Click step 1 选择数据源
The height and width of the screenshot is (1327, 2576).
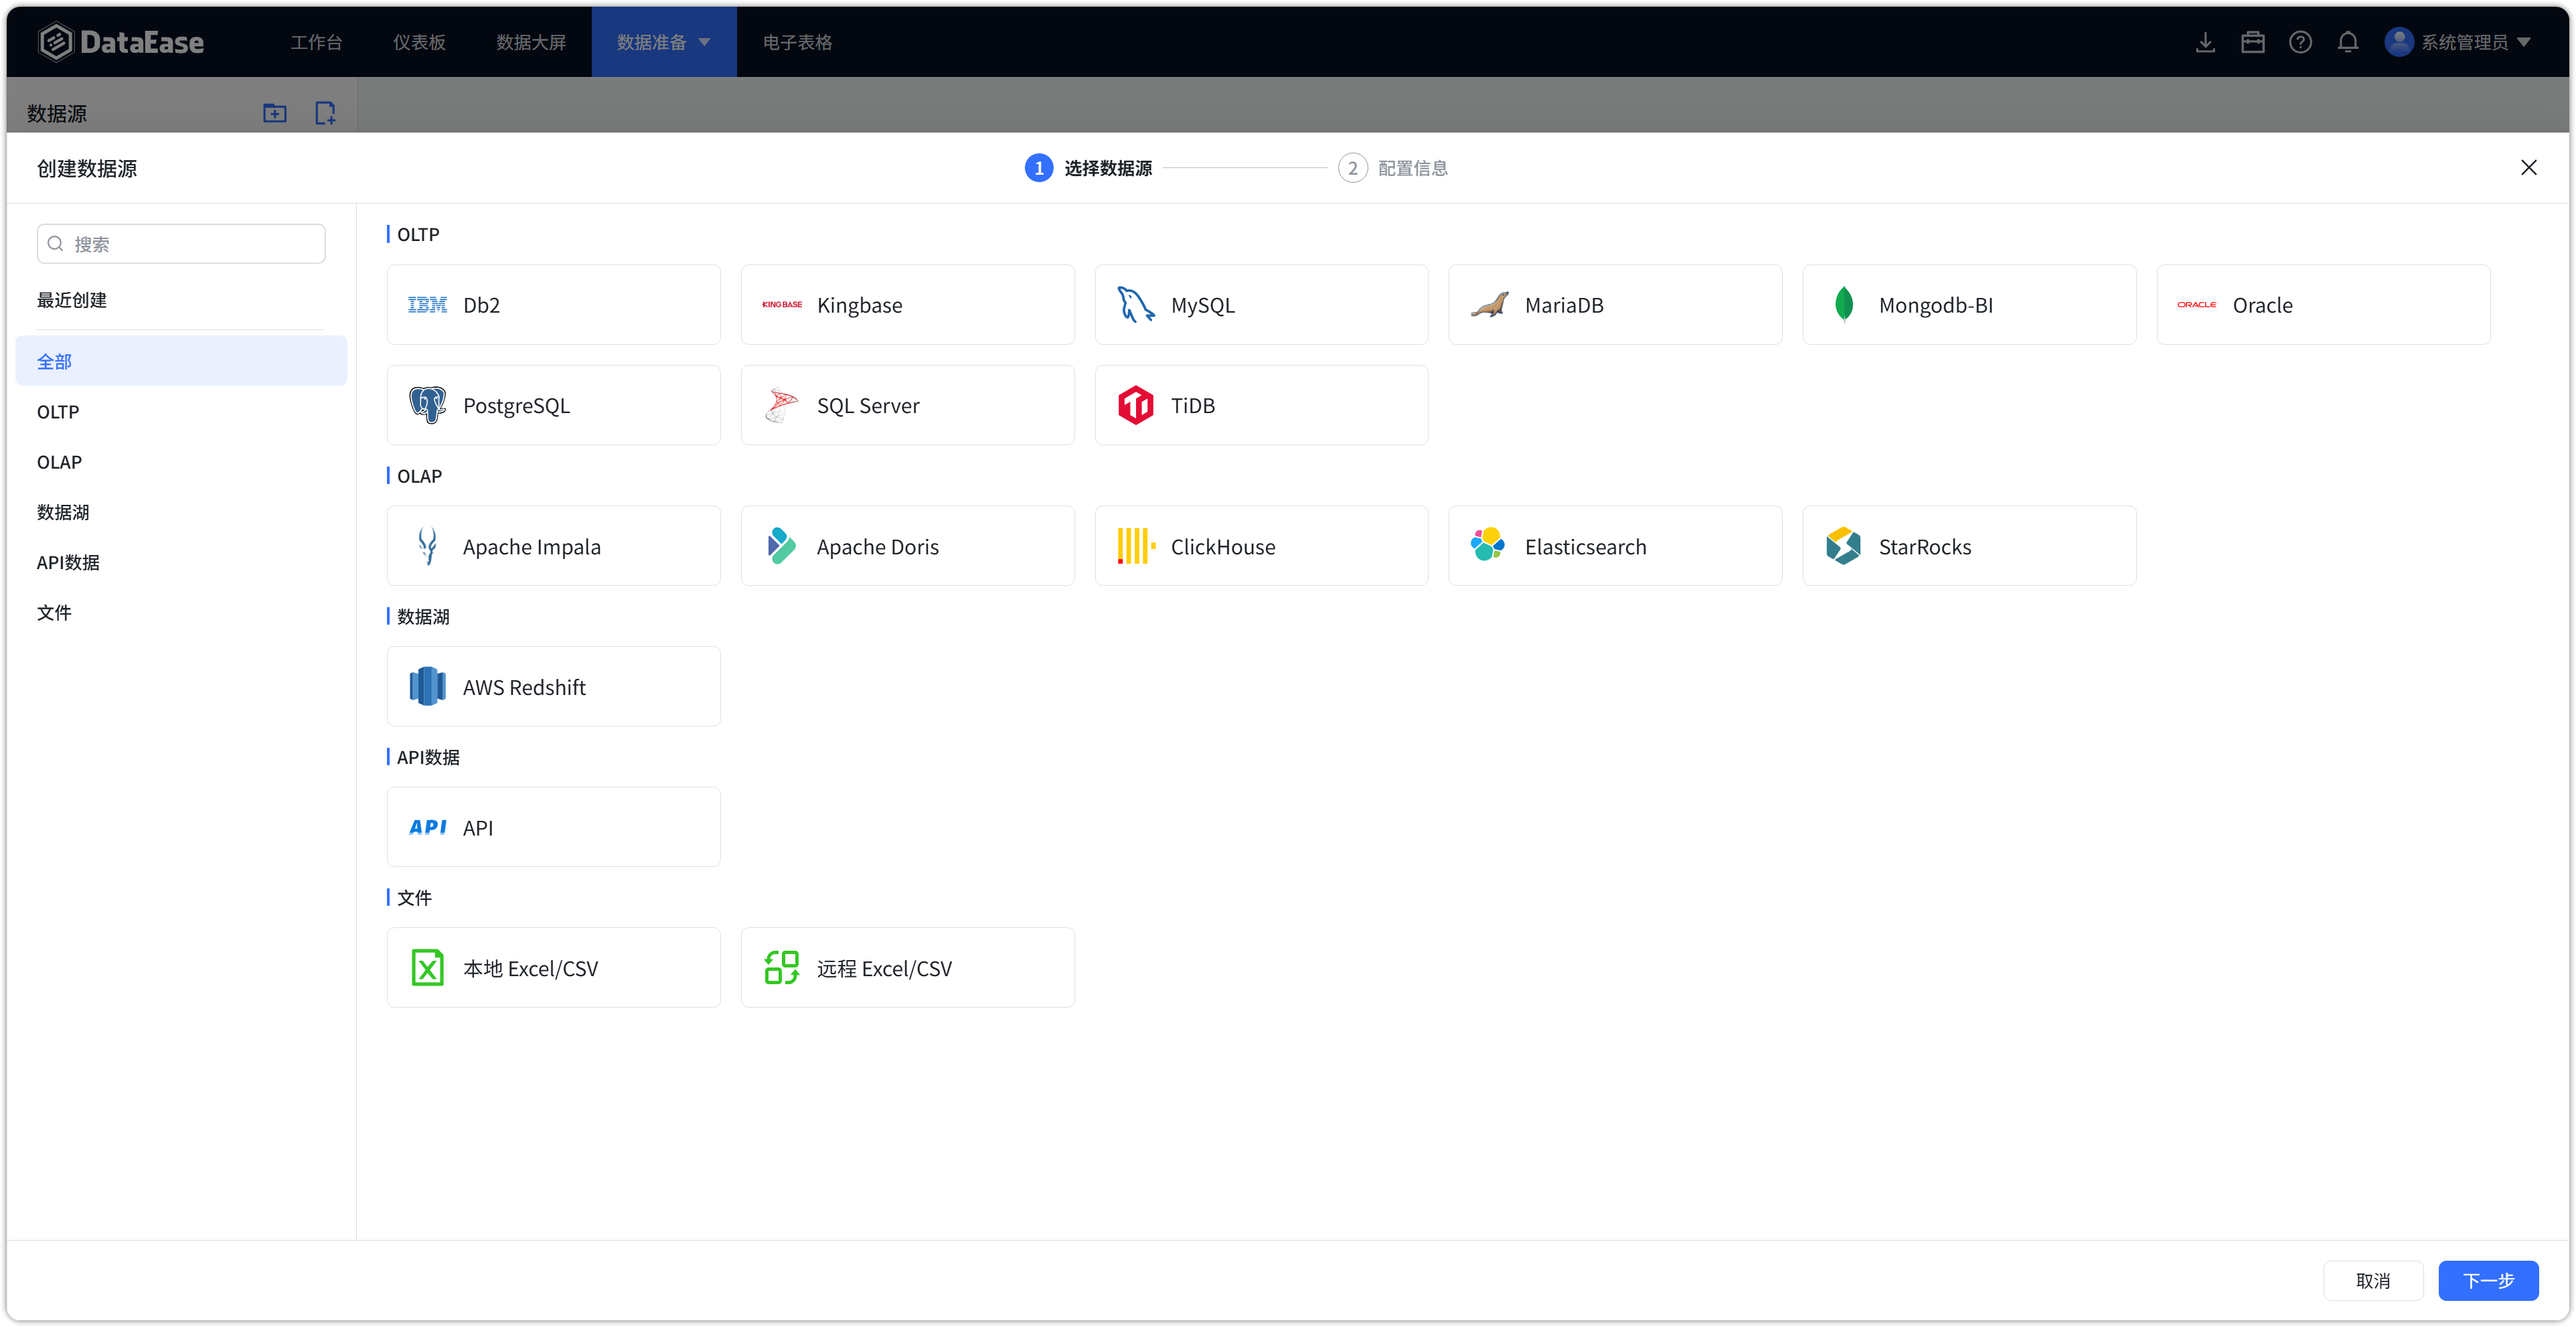point(1088,168)
